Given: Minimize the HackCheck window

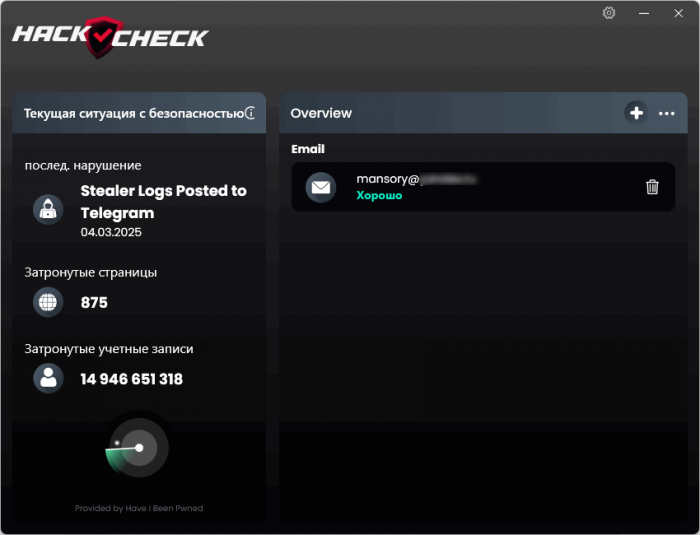Looking at the screenshot, I should tap(644, 13).
